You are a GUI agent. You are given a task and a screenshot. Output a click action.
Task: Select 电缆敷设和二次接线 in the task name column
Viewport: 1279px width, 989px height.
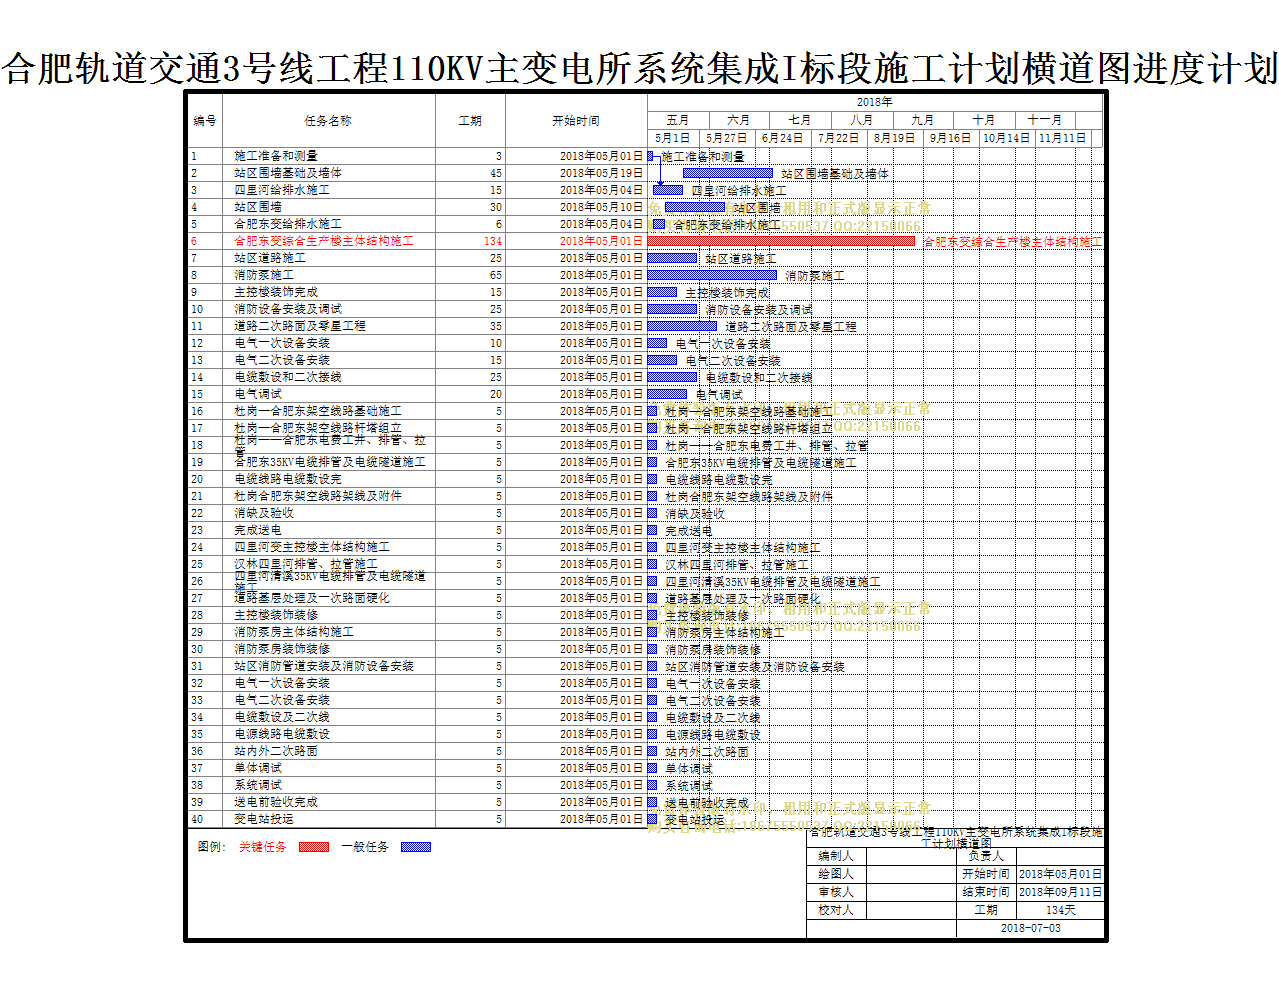tap(288, 377)
